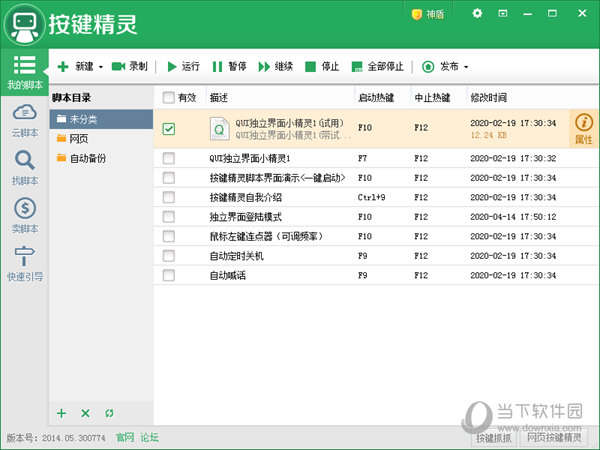Enable checkbox for 自动喊话
The width and height of the screenshot is (600, 450).
[x=169, y=275]
